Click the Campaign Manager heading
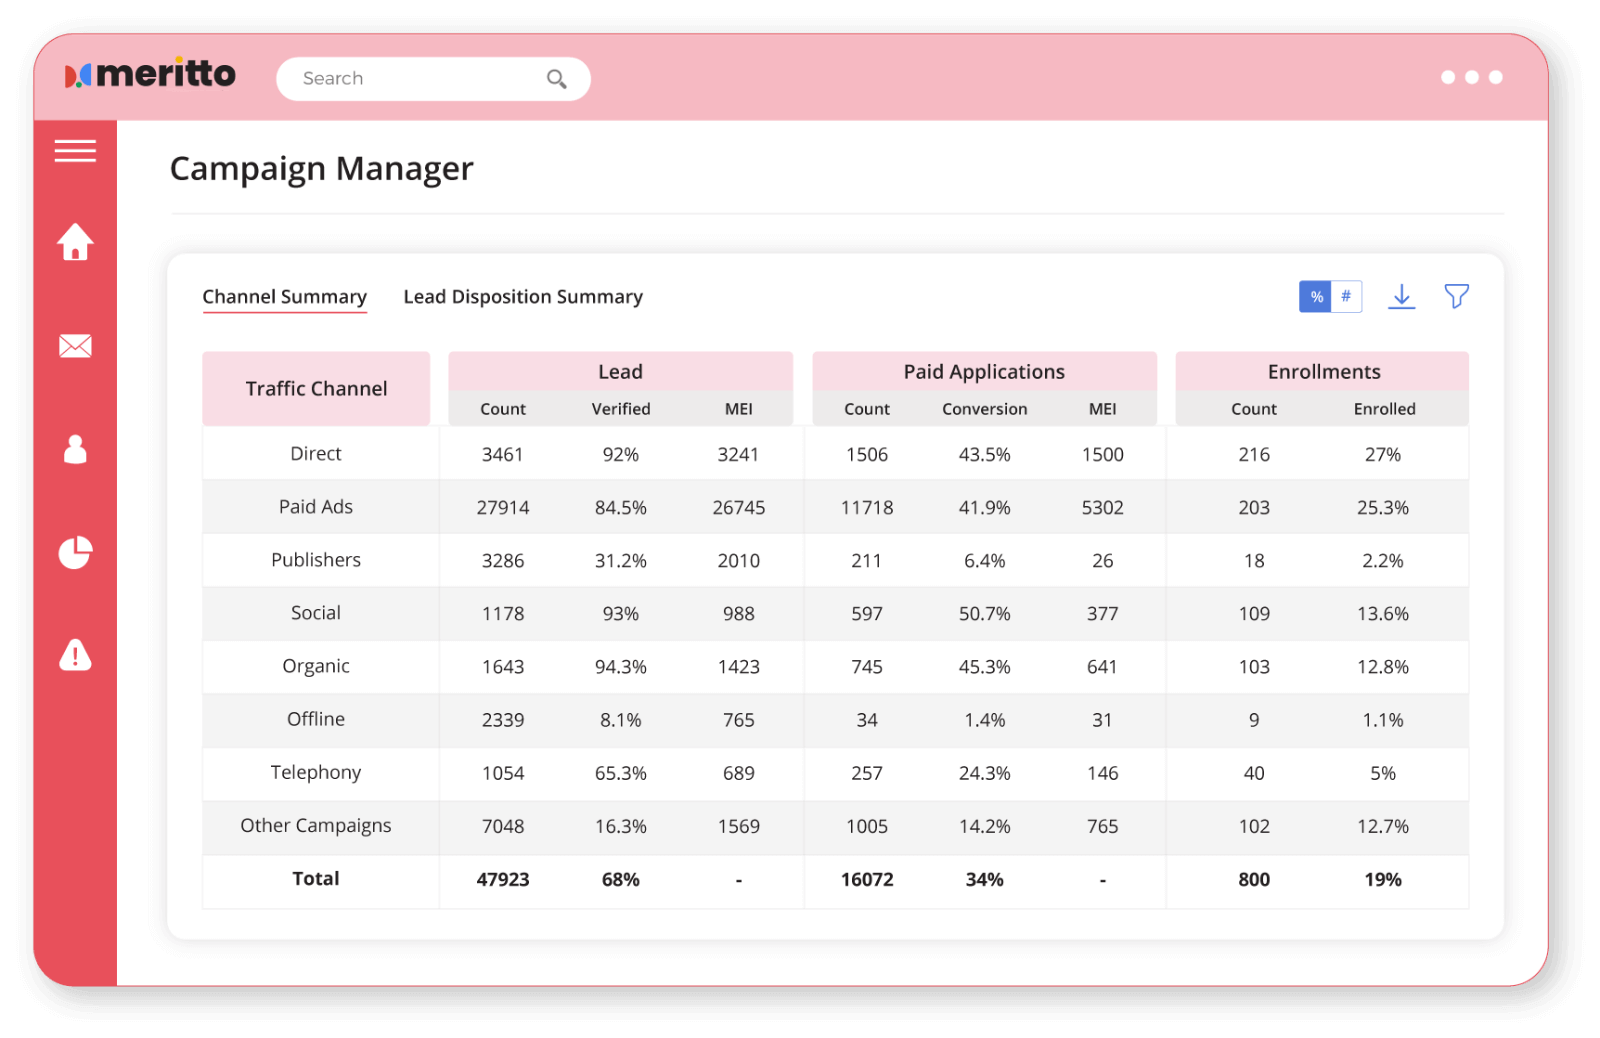Screen dimensions: 1600x1038 click(x=322, y=168)
